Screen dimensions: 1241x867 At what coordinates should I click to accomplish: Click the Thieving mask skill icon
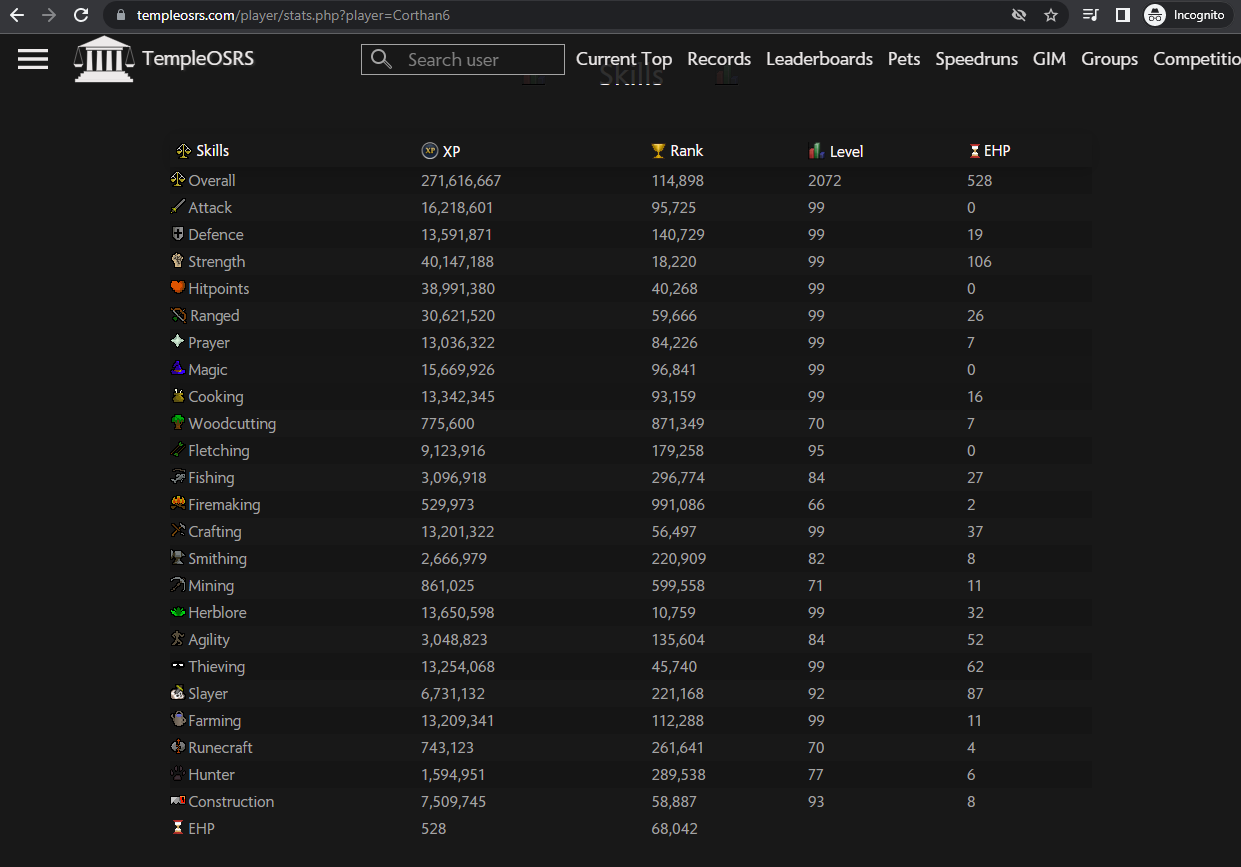coord(178,666)
